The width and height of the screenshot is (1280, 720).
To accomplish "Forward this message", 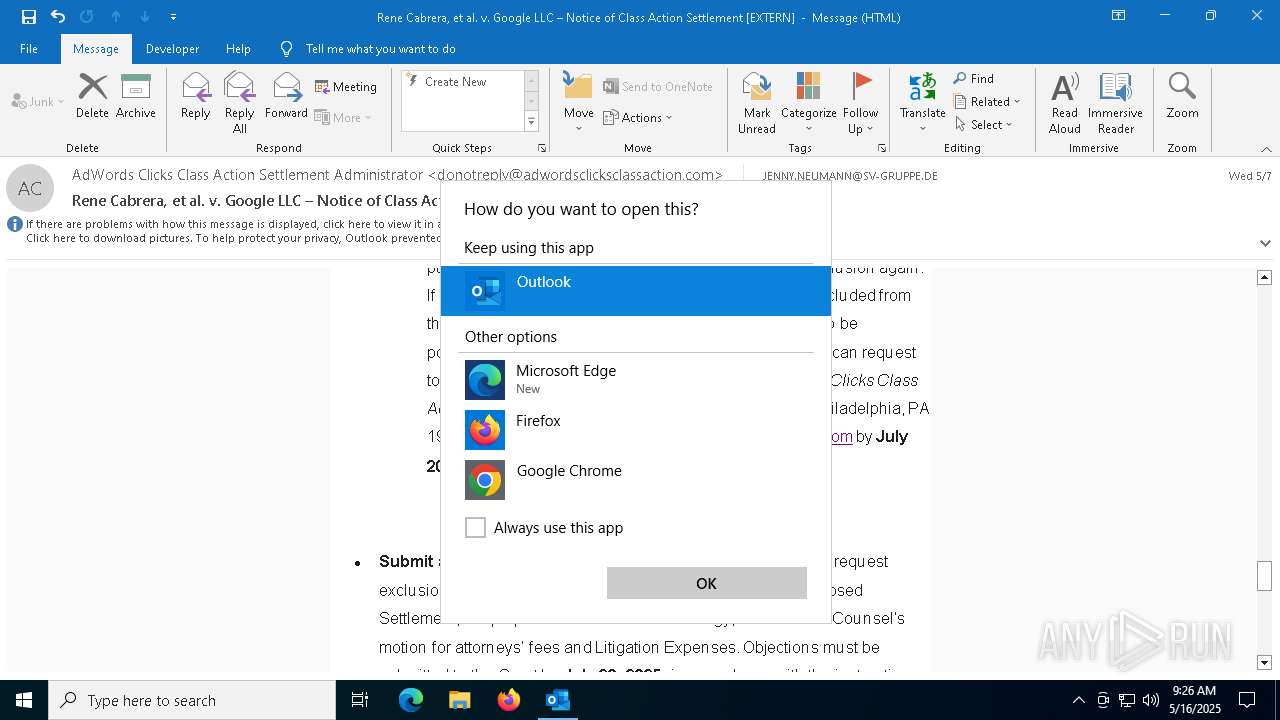I will point(286,96).
